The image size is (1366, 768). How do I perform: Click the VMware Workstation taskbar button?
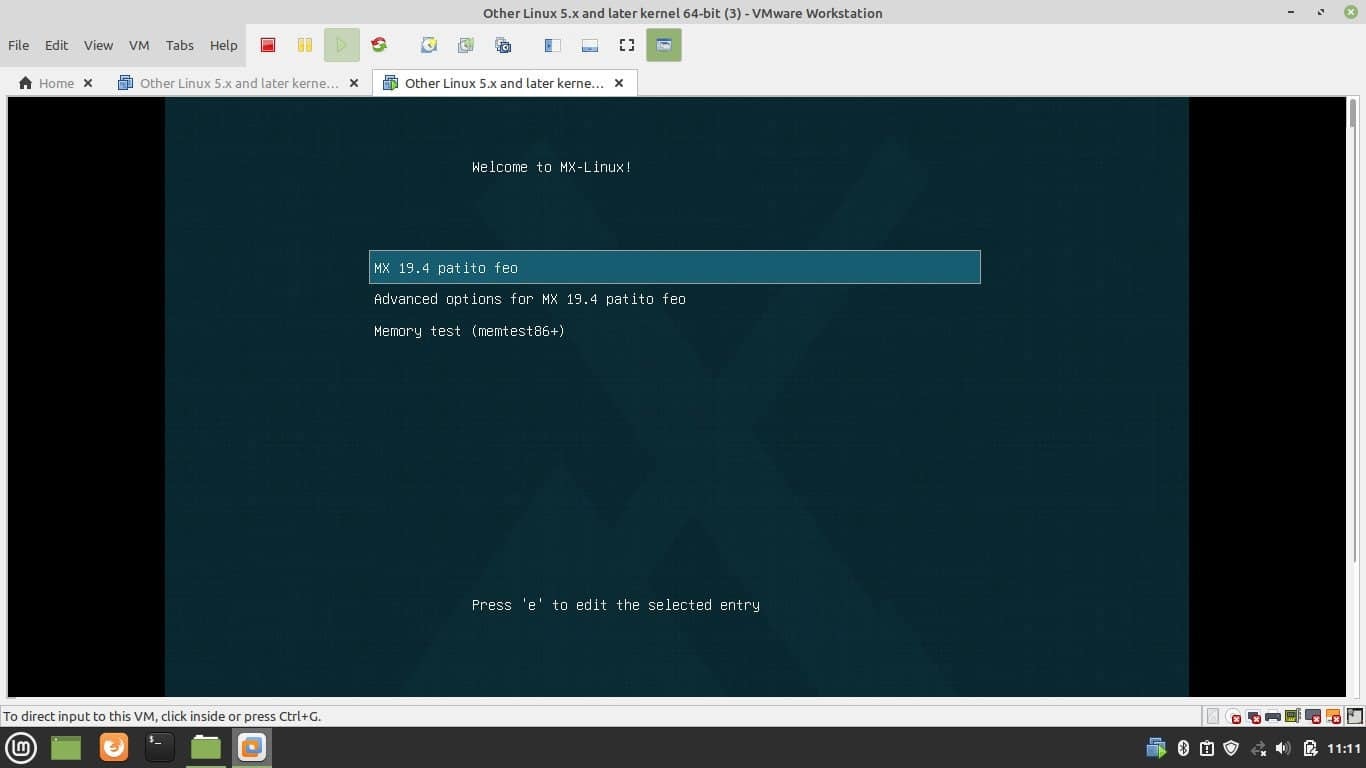[x=252, y=747]
